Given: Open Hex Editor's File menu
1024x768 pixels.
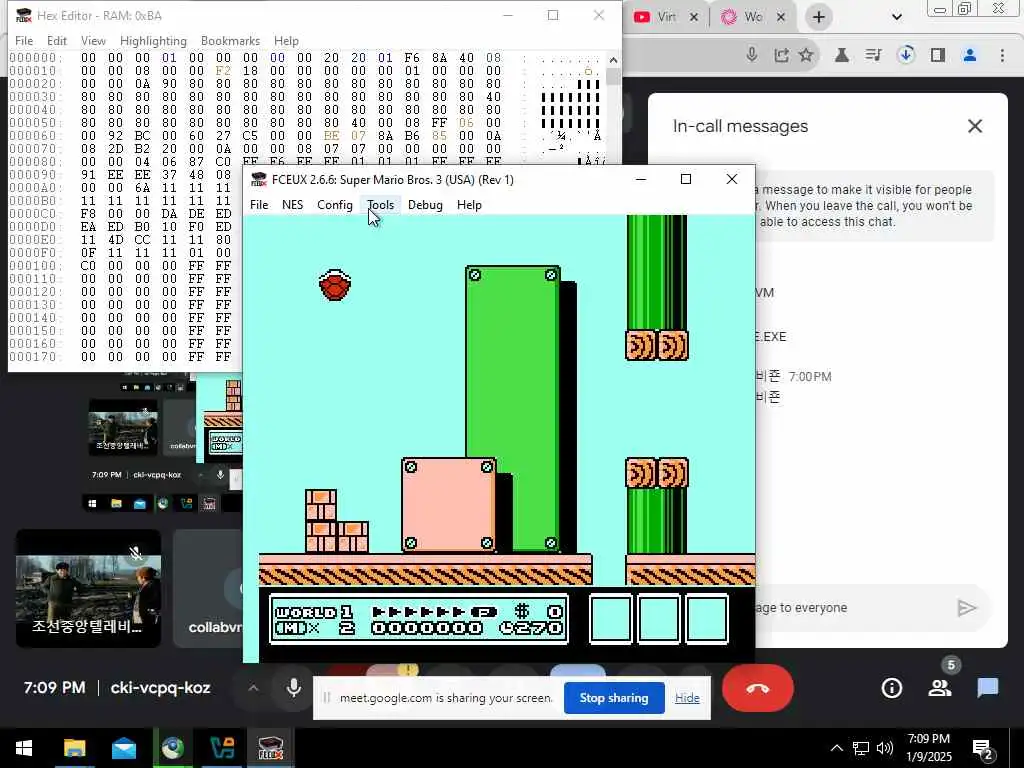Looking at the screenshot, I should point(24,40).
